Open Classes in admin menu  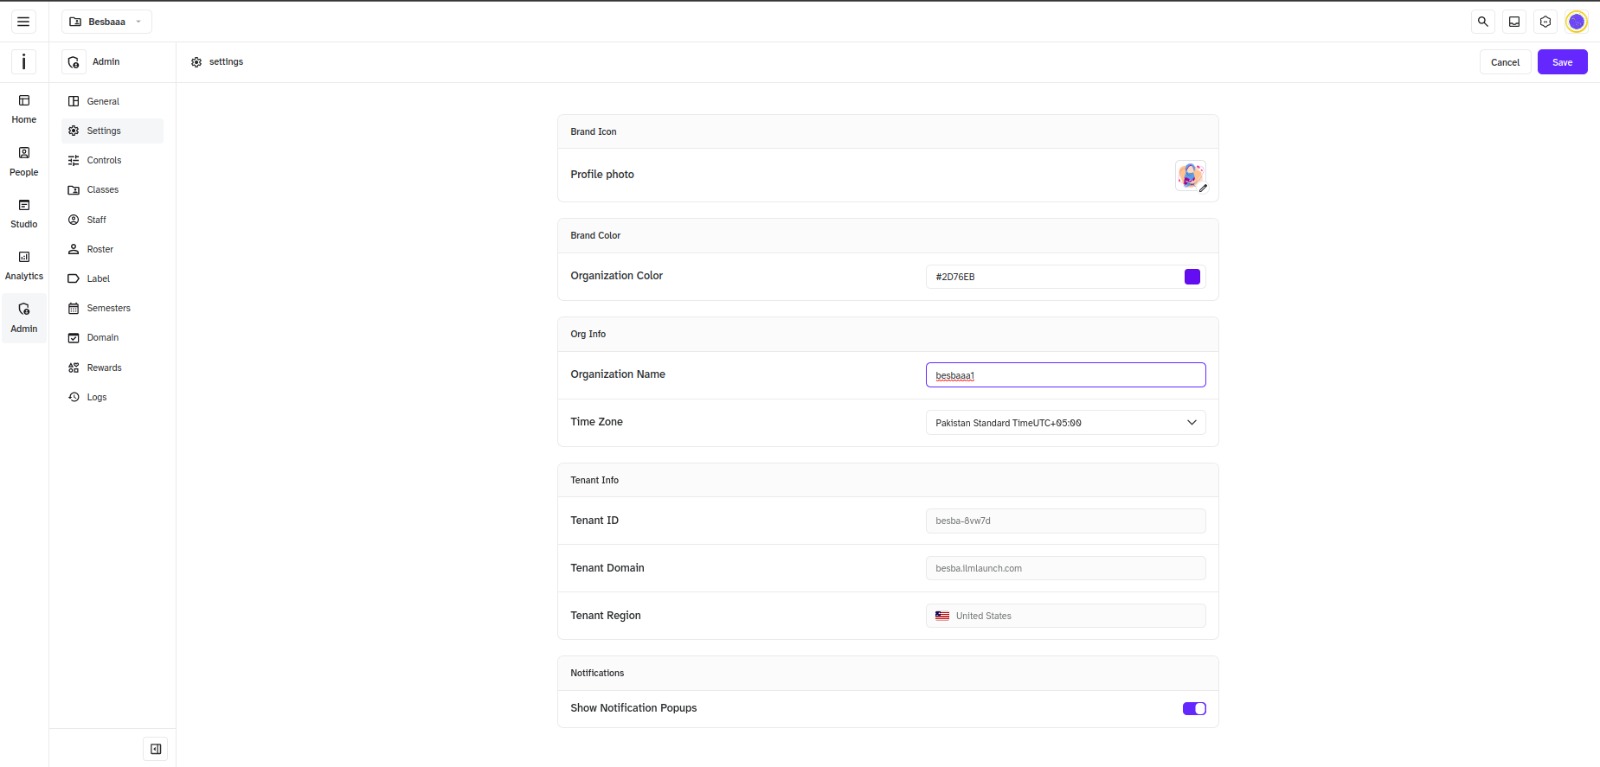click(112, 190)
